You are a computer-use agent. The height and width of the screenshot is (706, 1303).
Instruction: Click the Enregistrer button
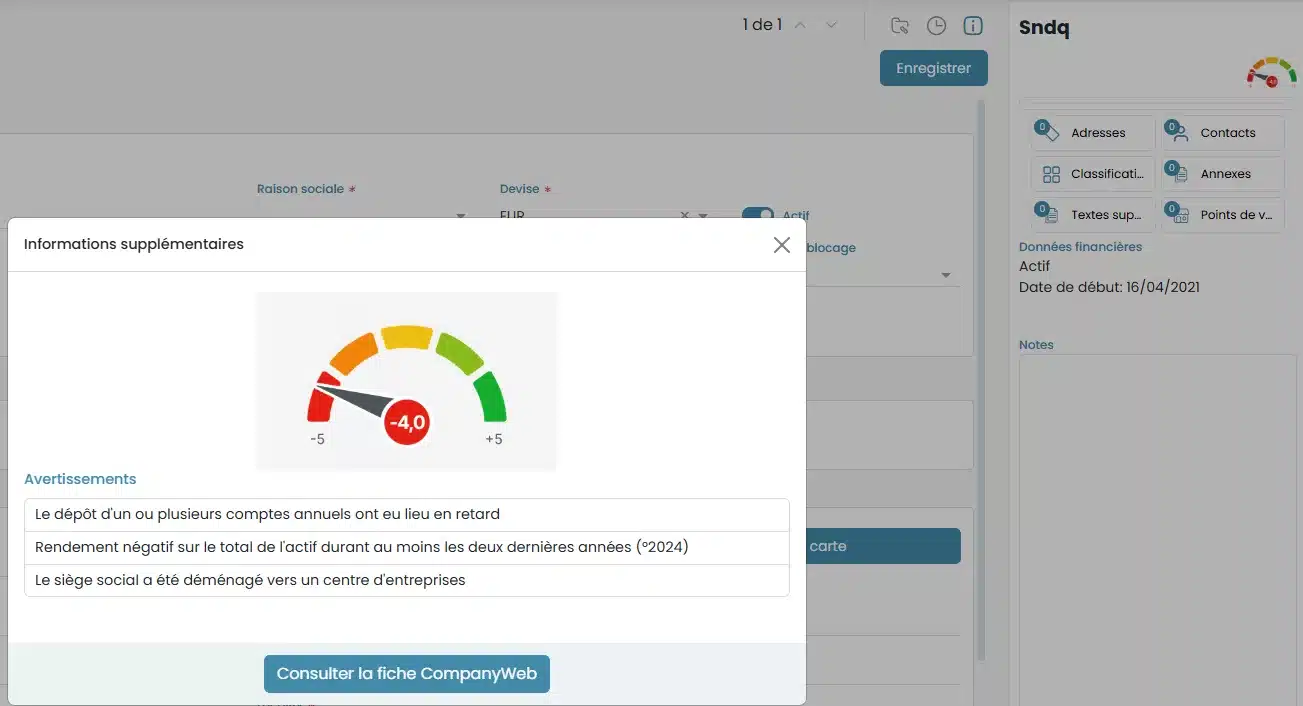[x=933, y=68]
